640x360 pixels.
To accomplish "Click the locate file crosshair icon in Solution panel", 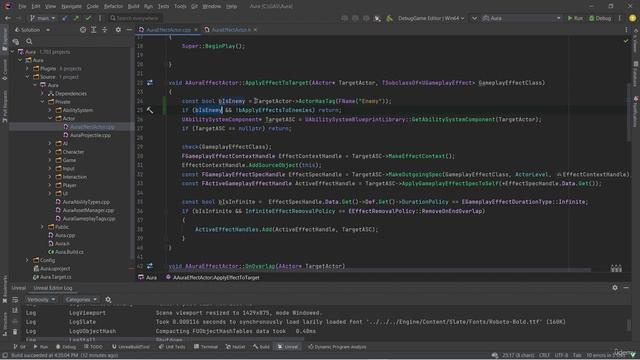I will click(83, 30).
